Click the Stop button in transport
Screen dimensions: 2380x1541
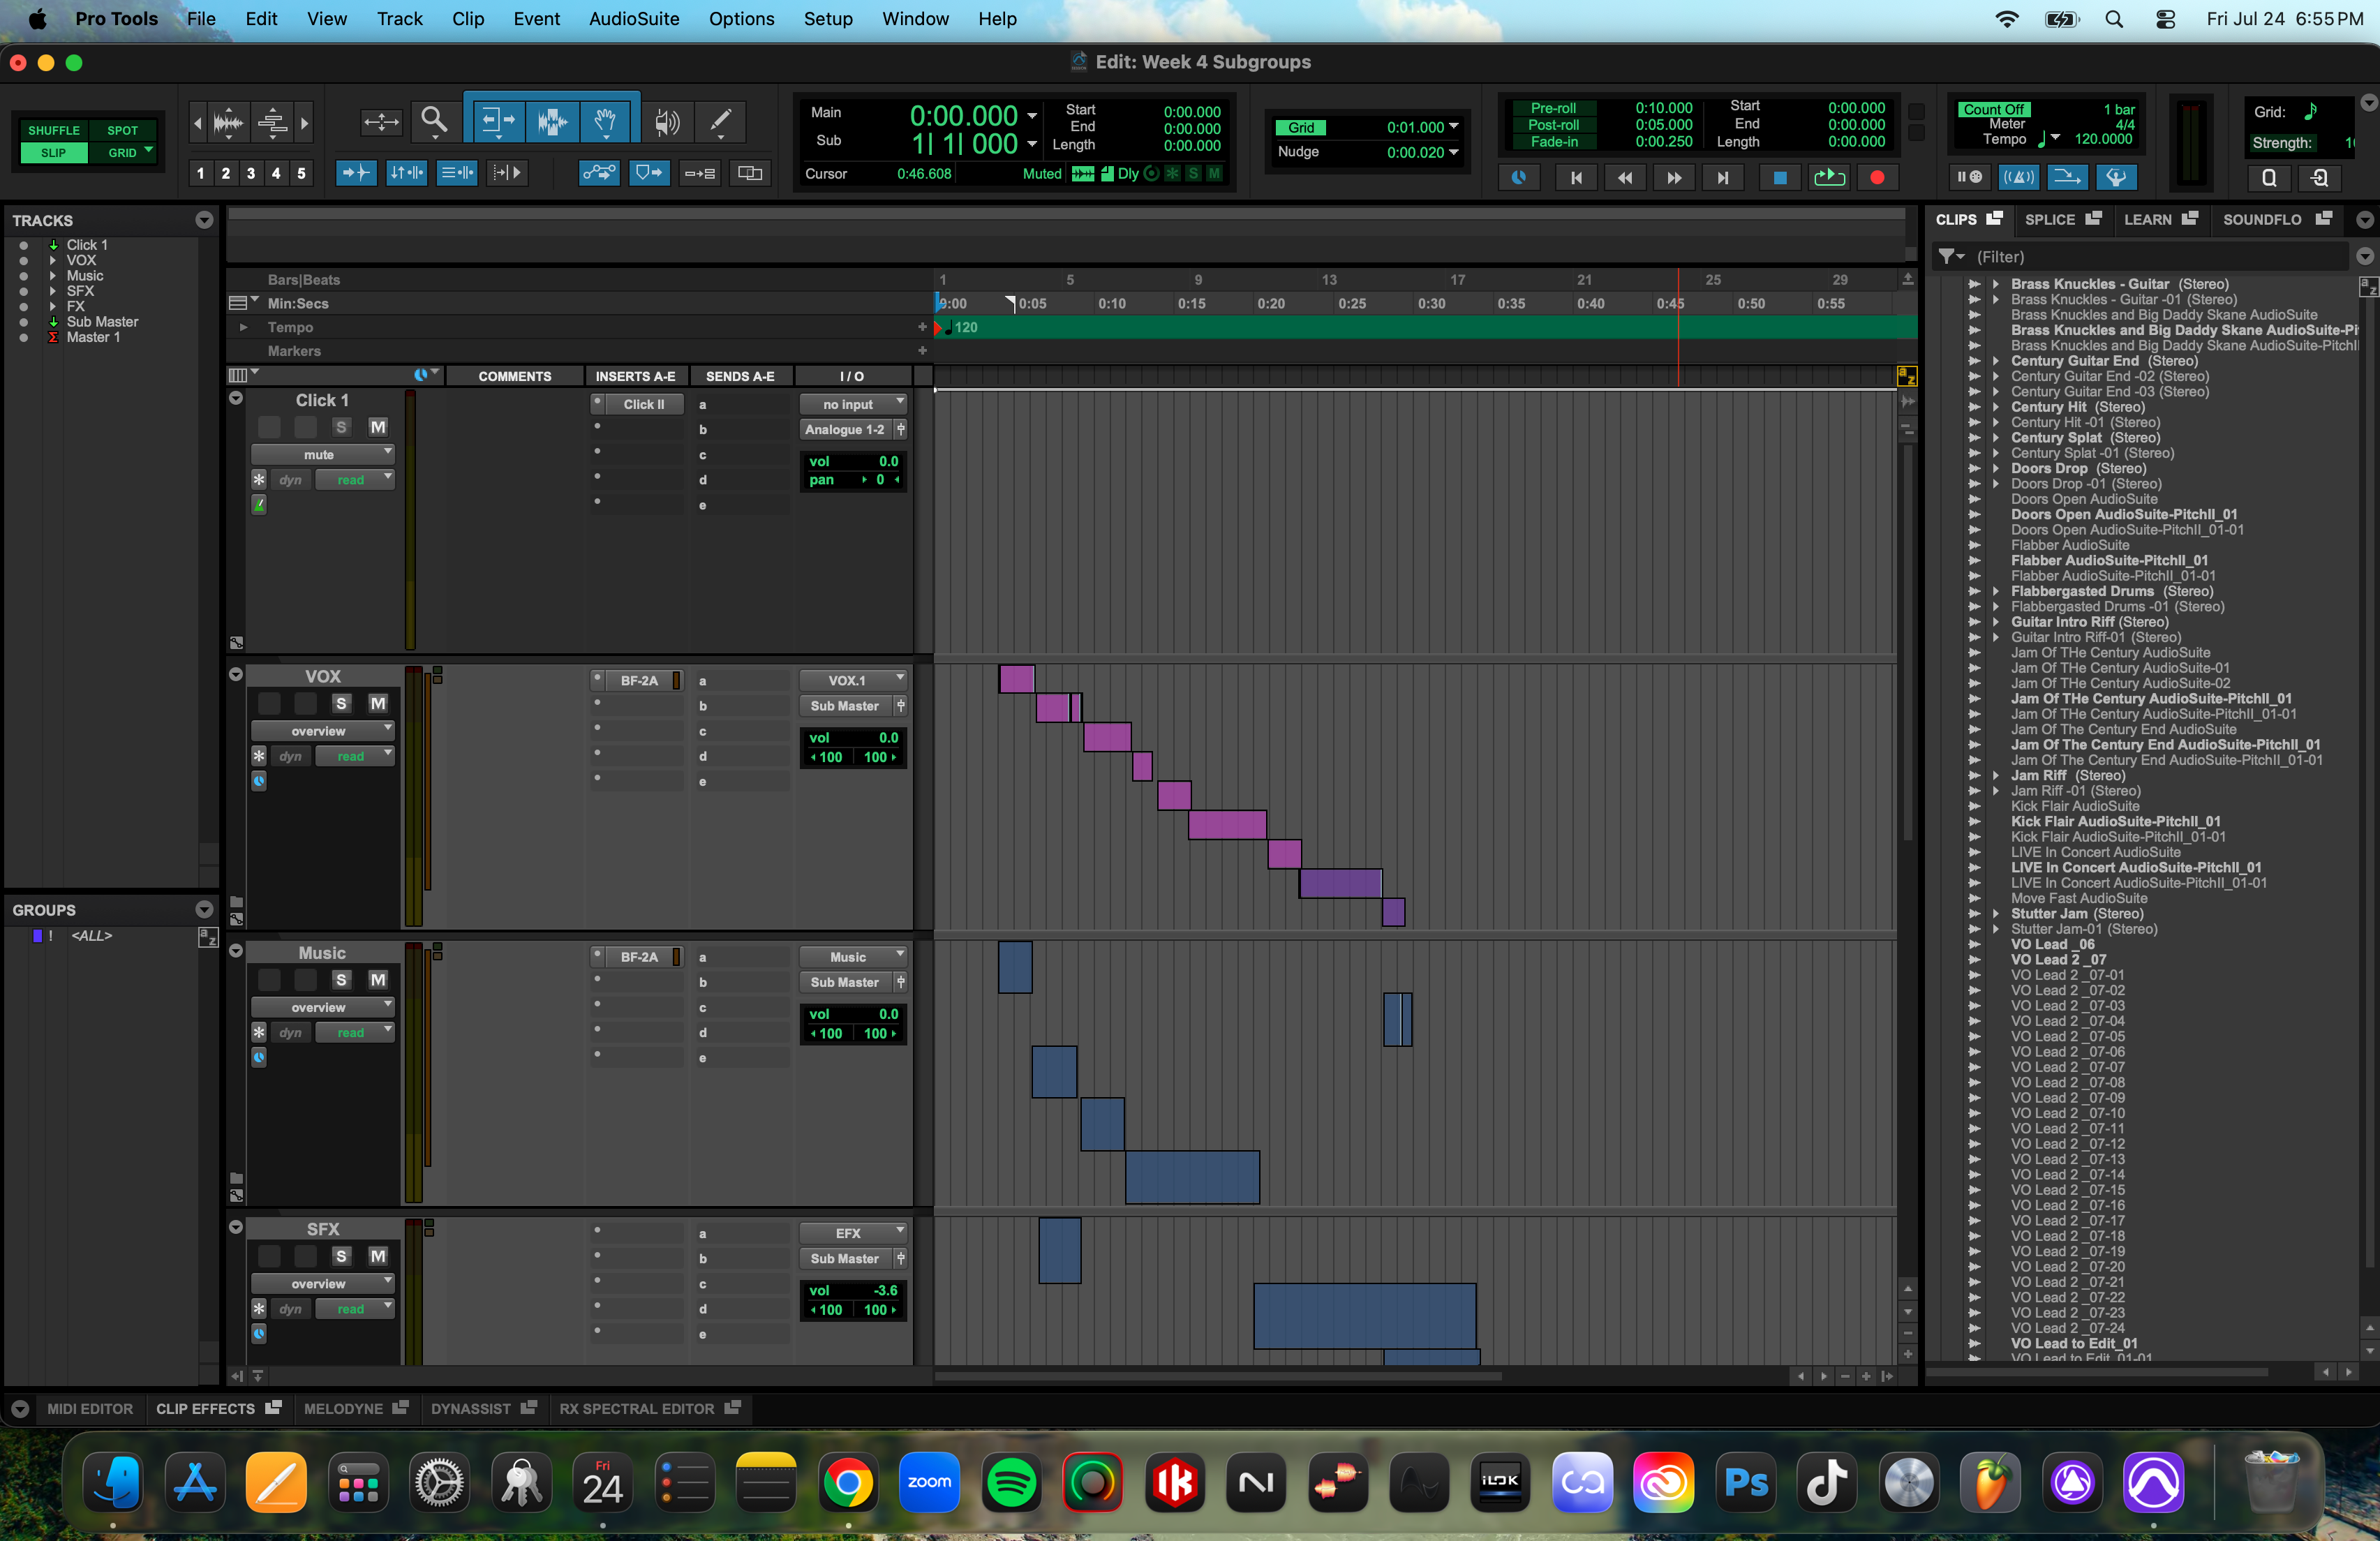tap(1779, 177)
